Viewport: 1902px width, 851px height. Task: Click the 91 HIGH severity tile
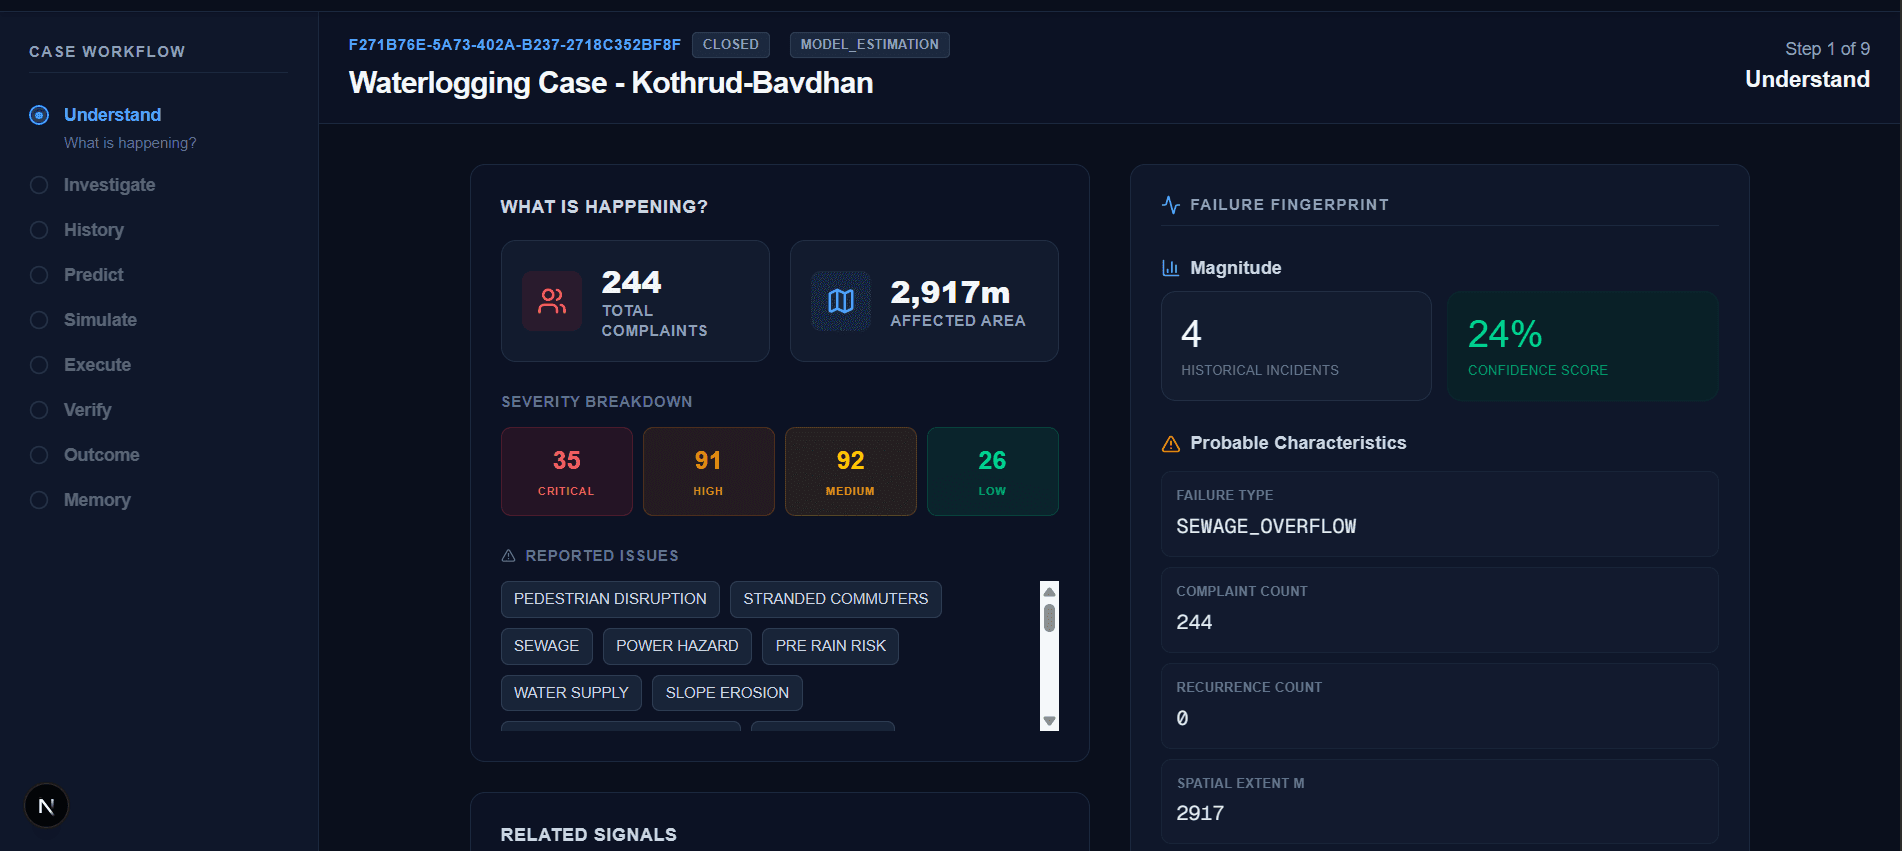coord(709,472)
